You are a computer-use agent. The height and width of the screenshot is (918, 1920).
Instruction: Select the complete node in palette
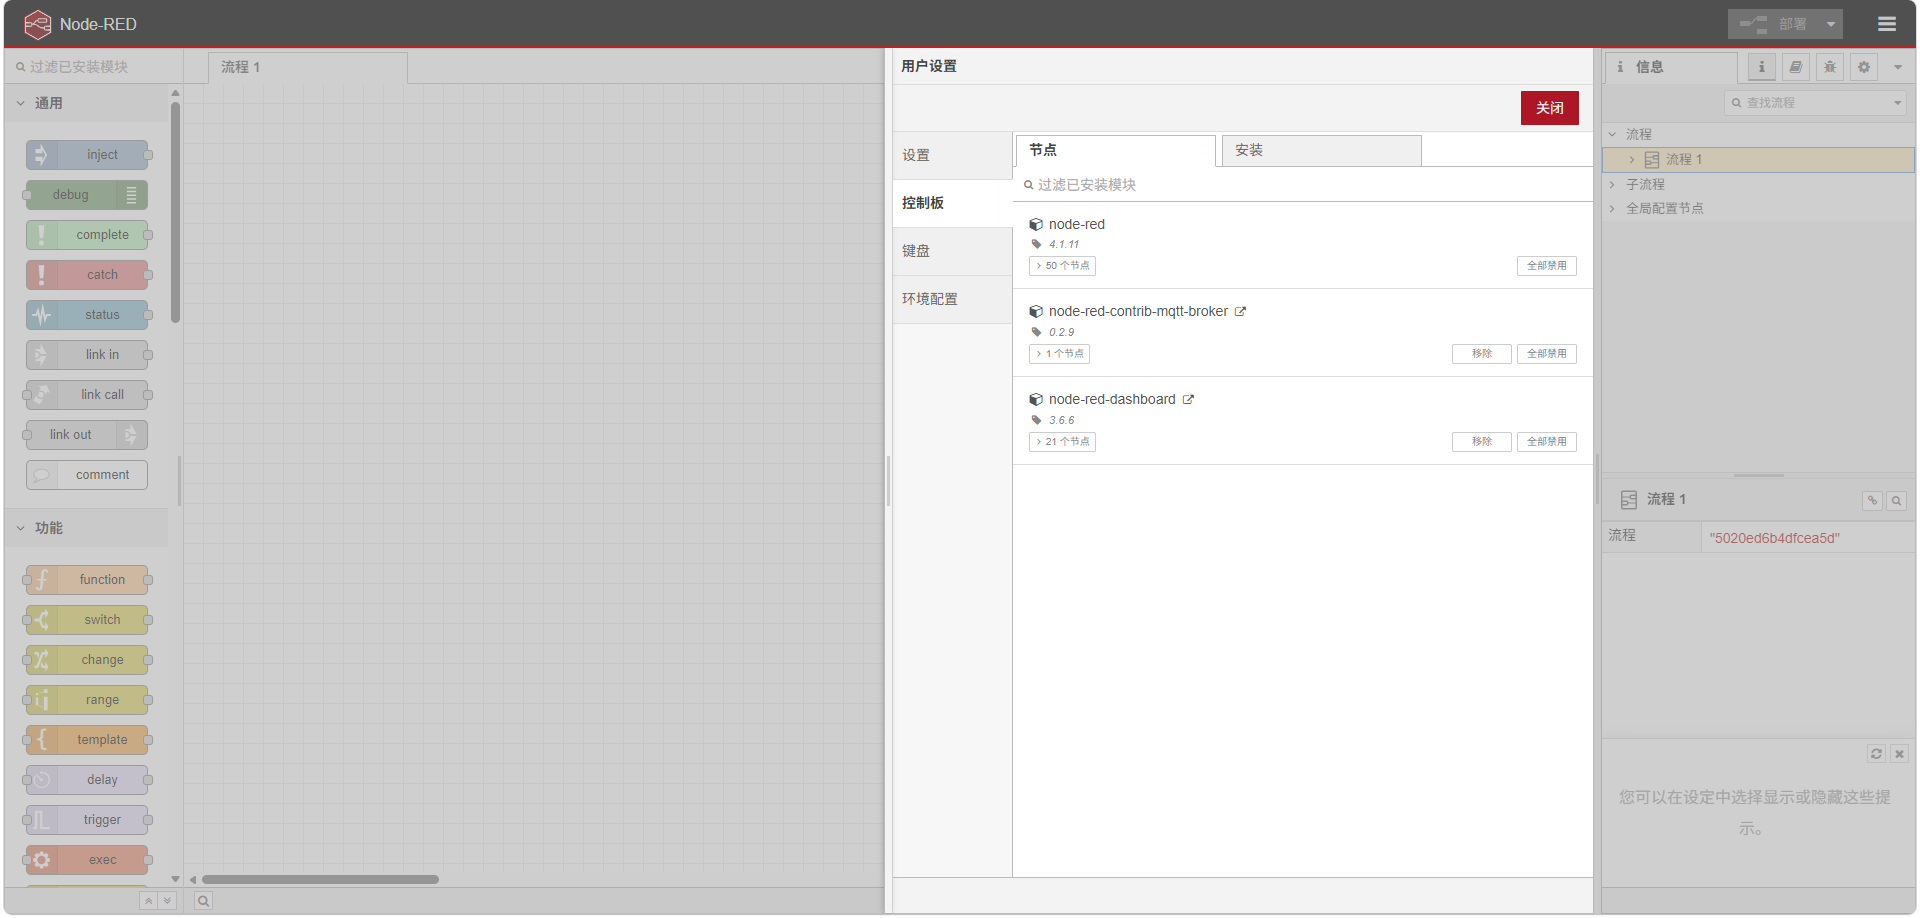point(87,235)
